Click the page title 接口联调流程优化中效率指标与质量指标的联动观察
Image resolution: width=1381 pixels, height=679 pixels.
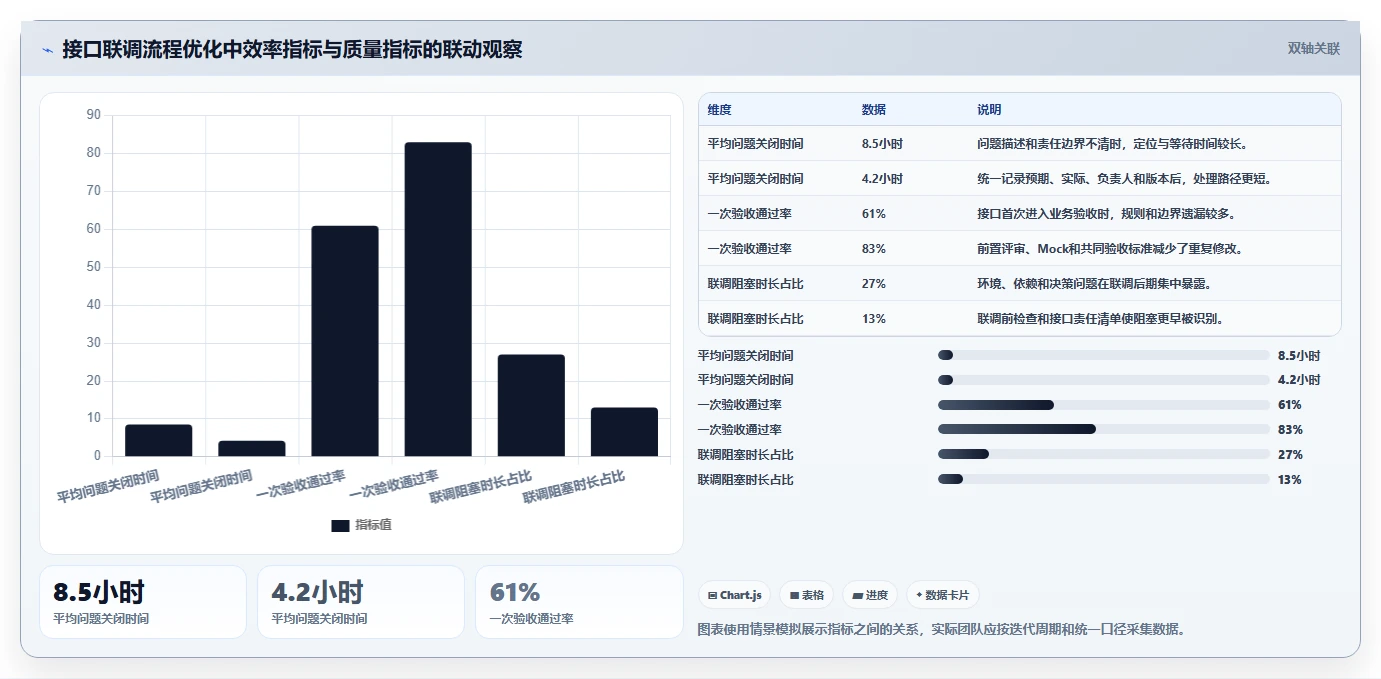coord(292,49)
